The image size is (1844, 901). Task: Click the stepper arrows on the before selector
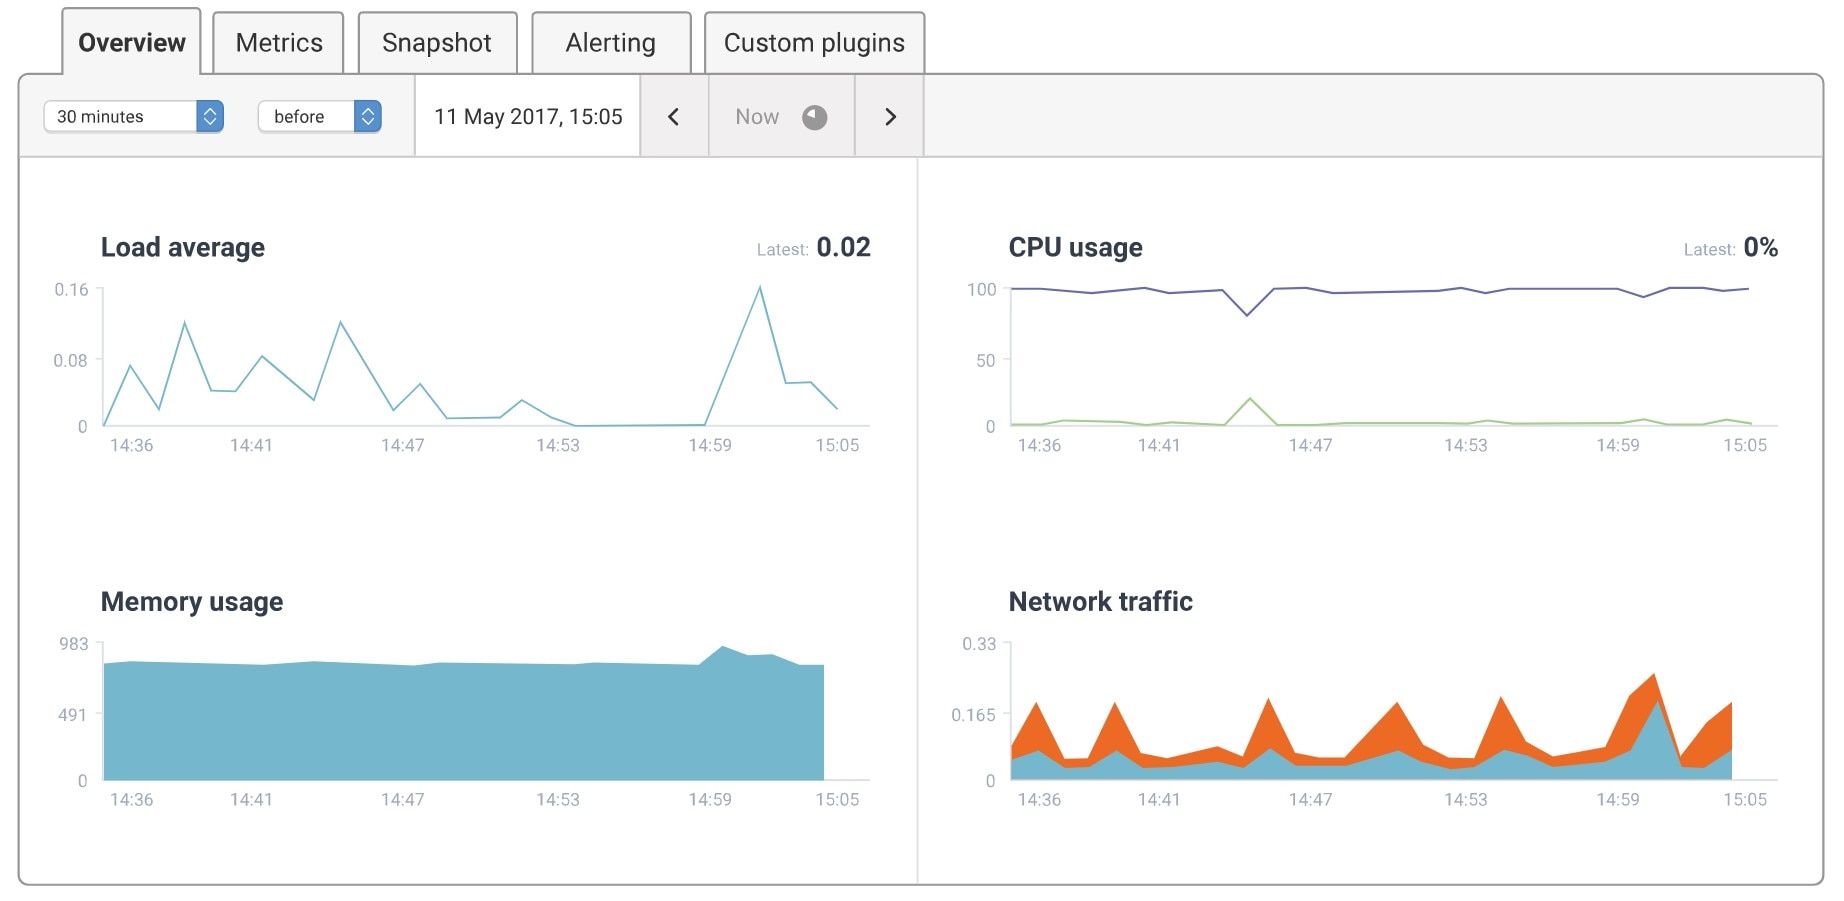coord(369,116)
